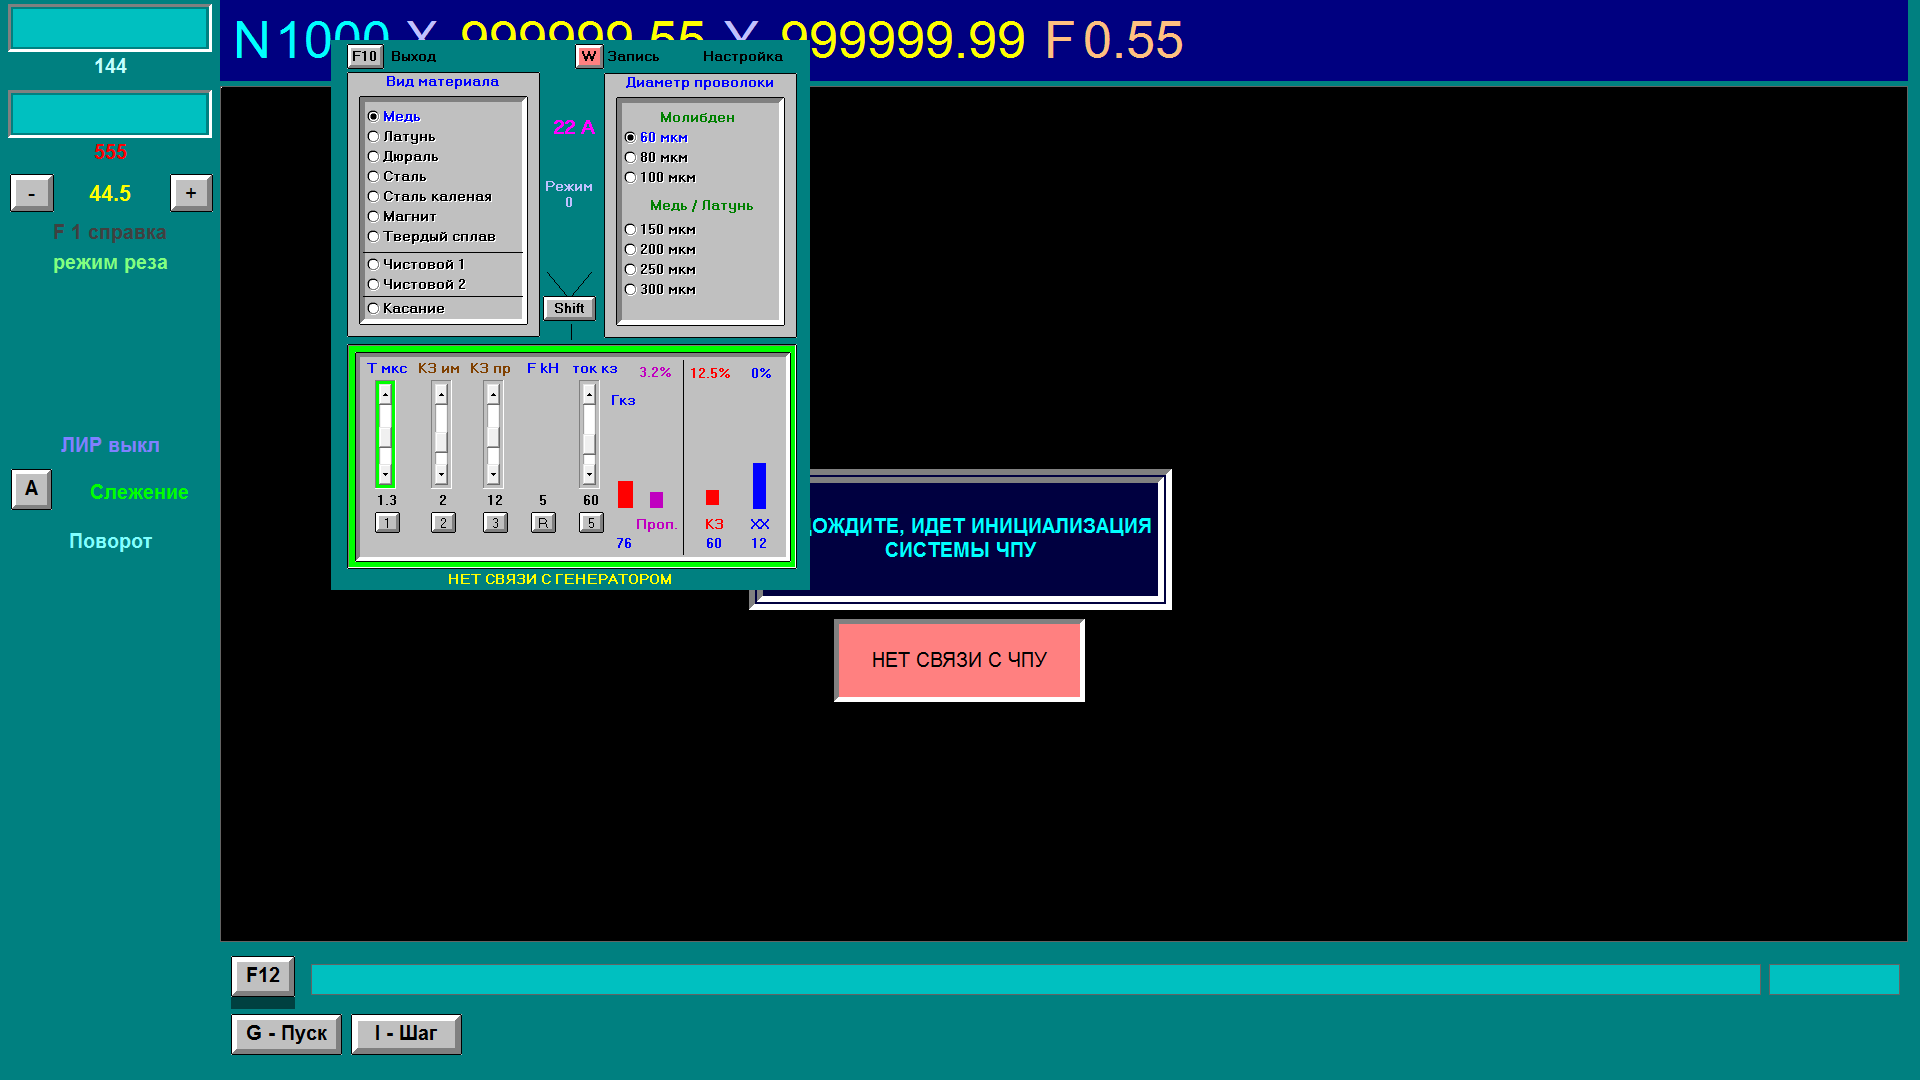
Task: Click the red W record icon
Action: tap(588, 57)
